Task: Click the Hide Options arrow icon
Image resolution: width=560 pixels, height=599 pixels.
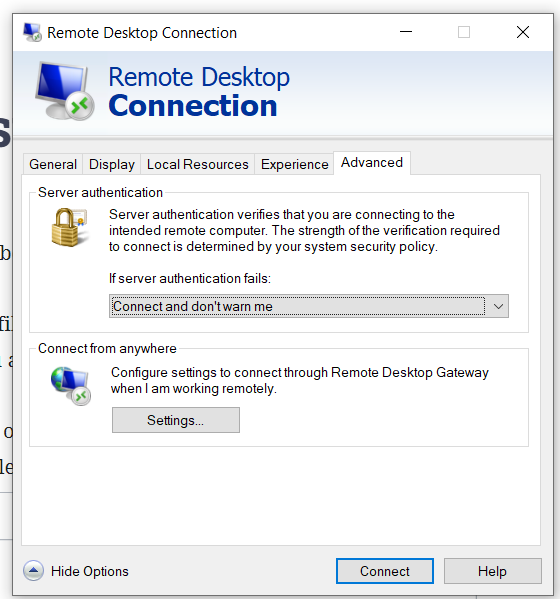Action: coord(34,571)
